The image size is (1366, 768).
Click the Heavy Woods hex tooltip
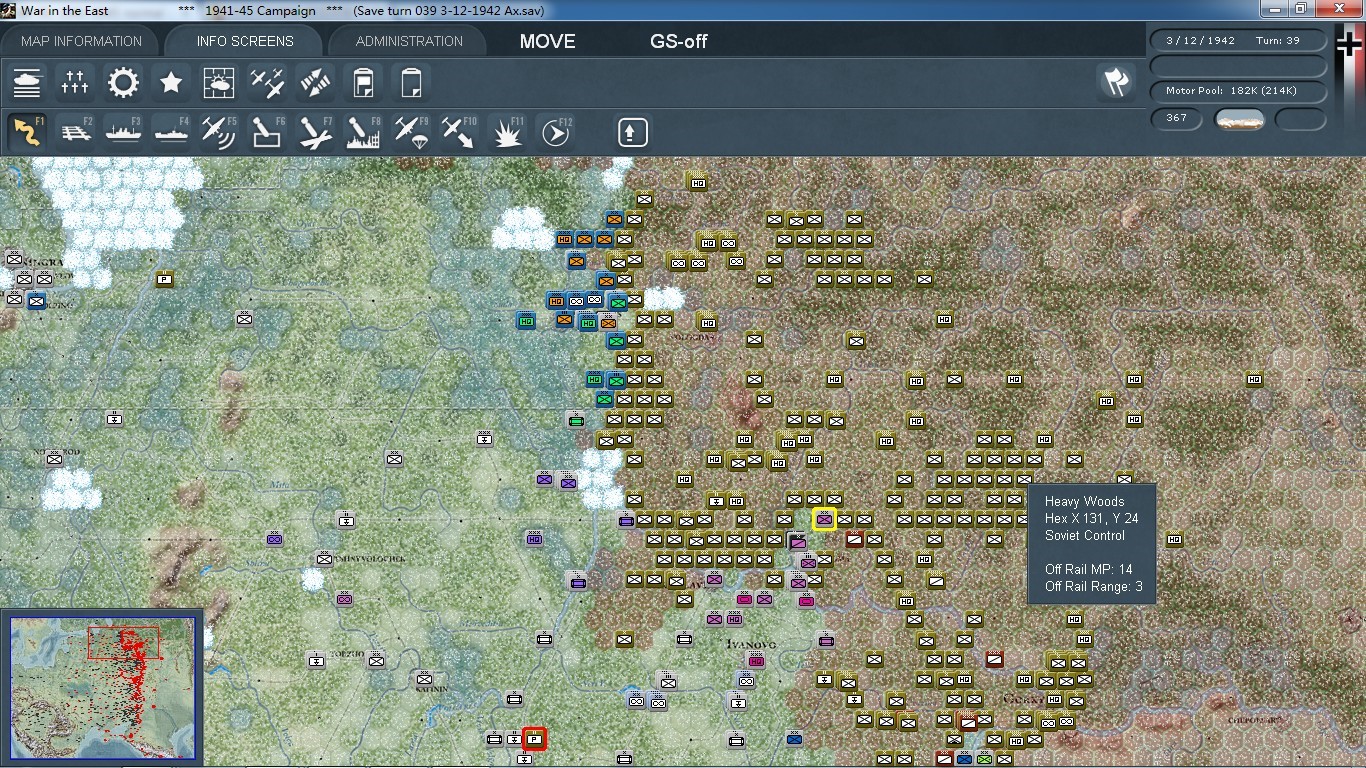pos(1092,544)
